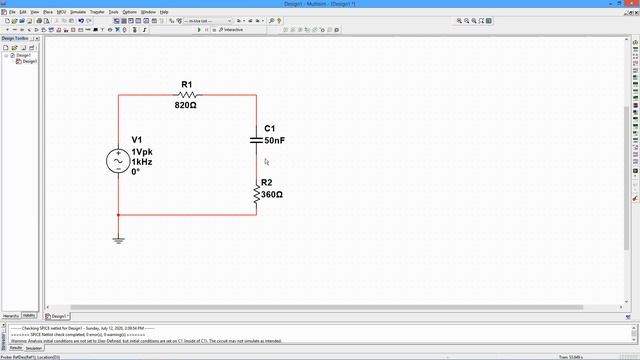Click the horizontal scrollbar of the schematic
The image size is (640, 360).
(327, 307)
